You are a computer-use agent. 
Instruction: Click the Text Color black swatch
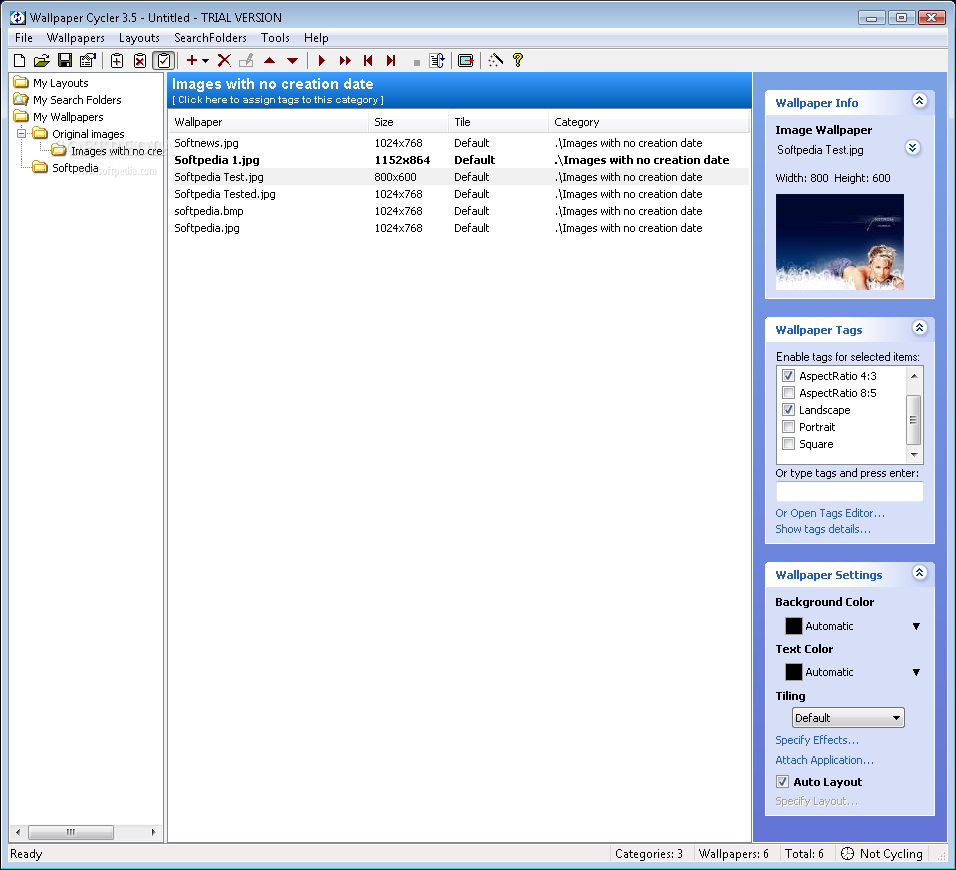[793, 672]
